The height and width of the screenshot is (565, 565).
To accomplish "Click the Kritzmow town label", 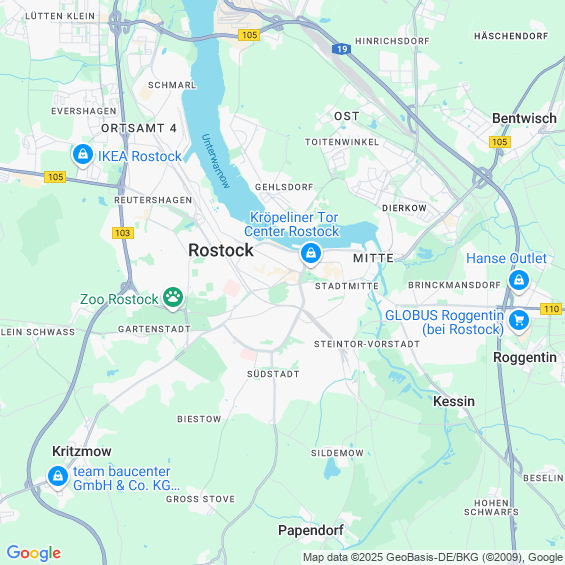I will click(x=82, y=451).
